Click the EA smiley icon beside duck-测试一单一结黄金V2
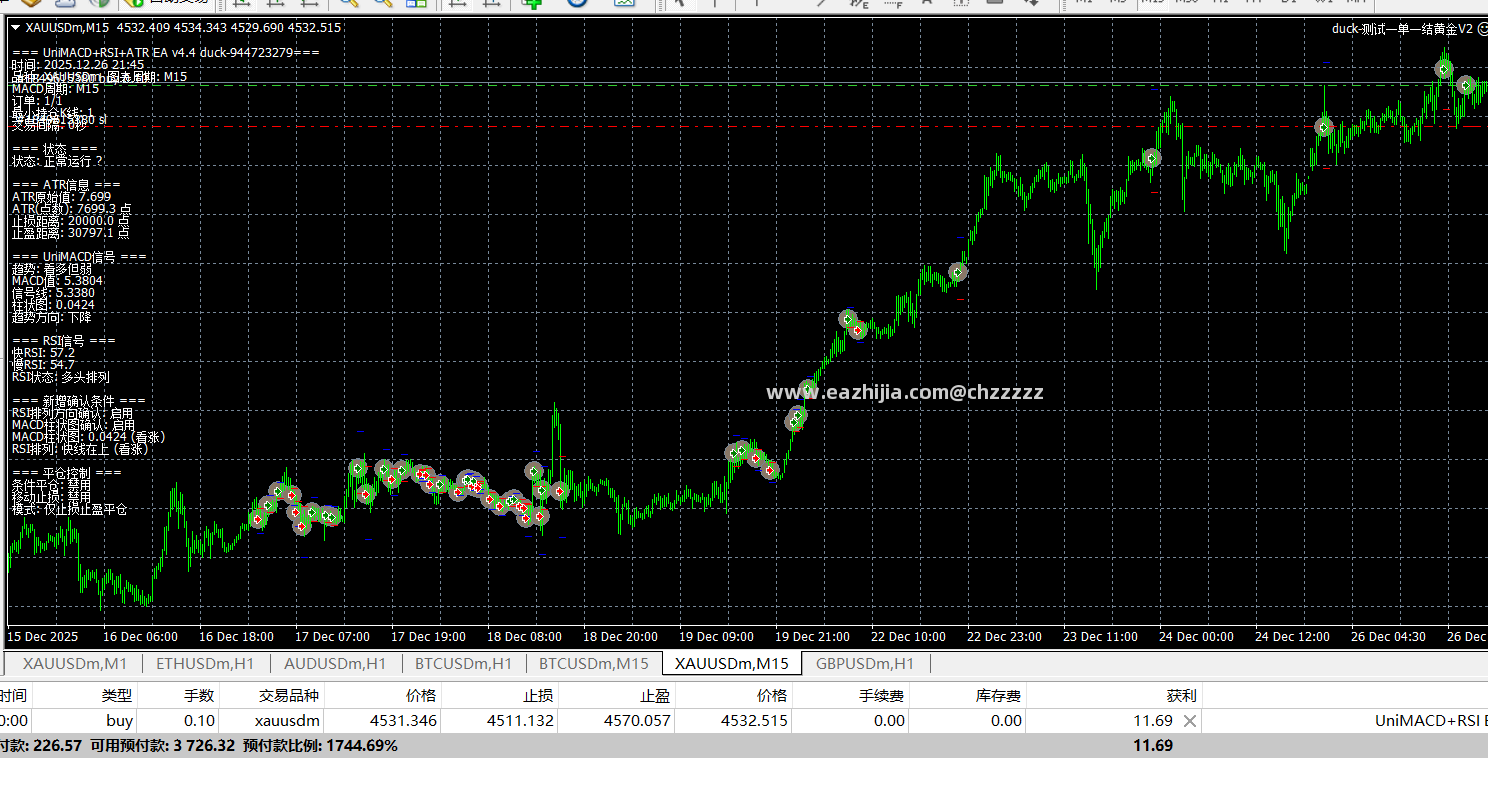Screen dimensions: 1488x800 coord(1483,29)
